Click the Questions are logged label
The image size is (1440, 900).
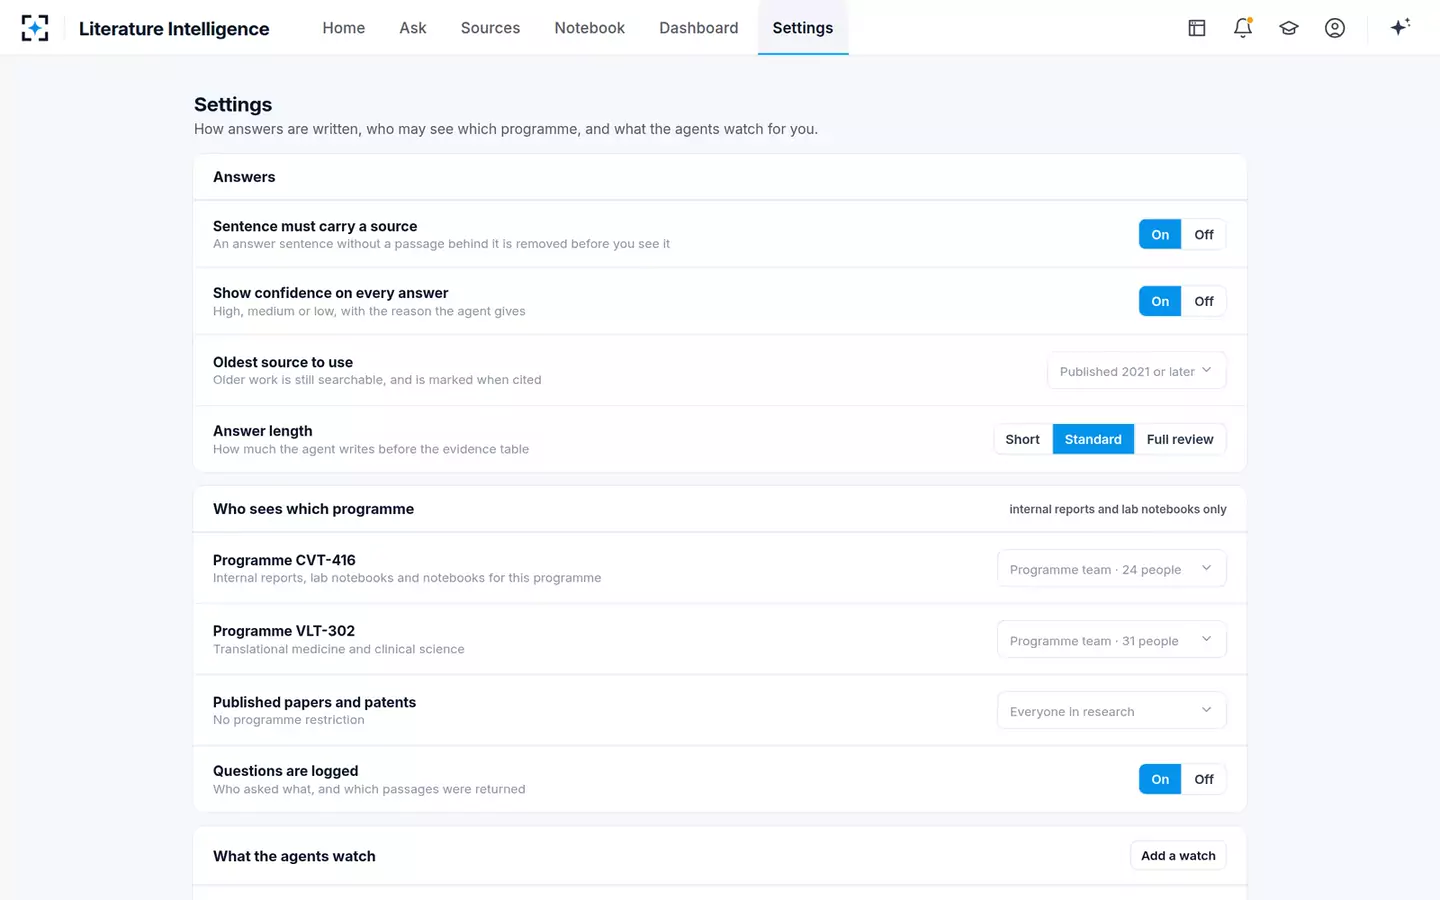(x=286, y=771)
